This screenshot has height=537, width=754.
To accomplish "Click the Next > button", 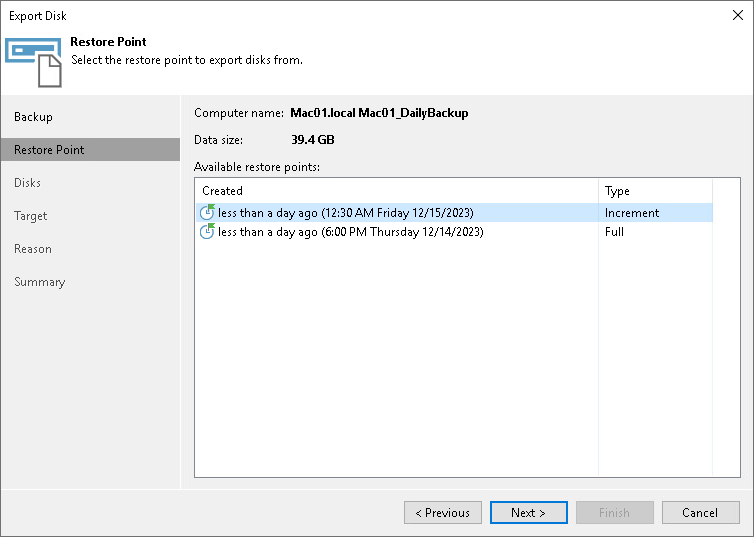I will tap(528, 512).
